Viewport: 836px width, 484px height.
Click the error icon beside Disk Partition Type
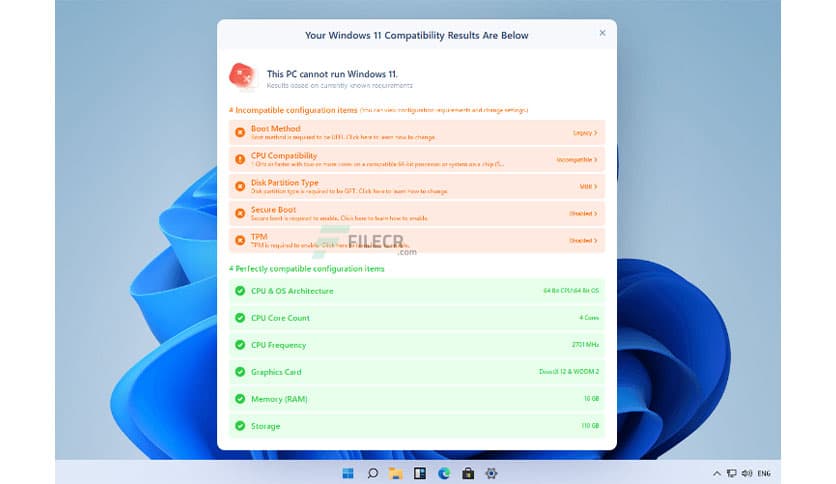pos(240,186)
